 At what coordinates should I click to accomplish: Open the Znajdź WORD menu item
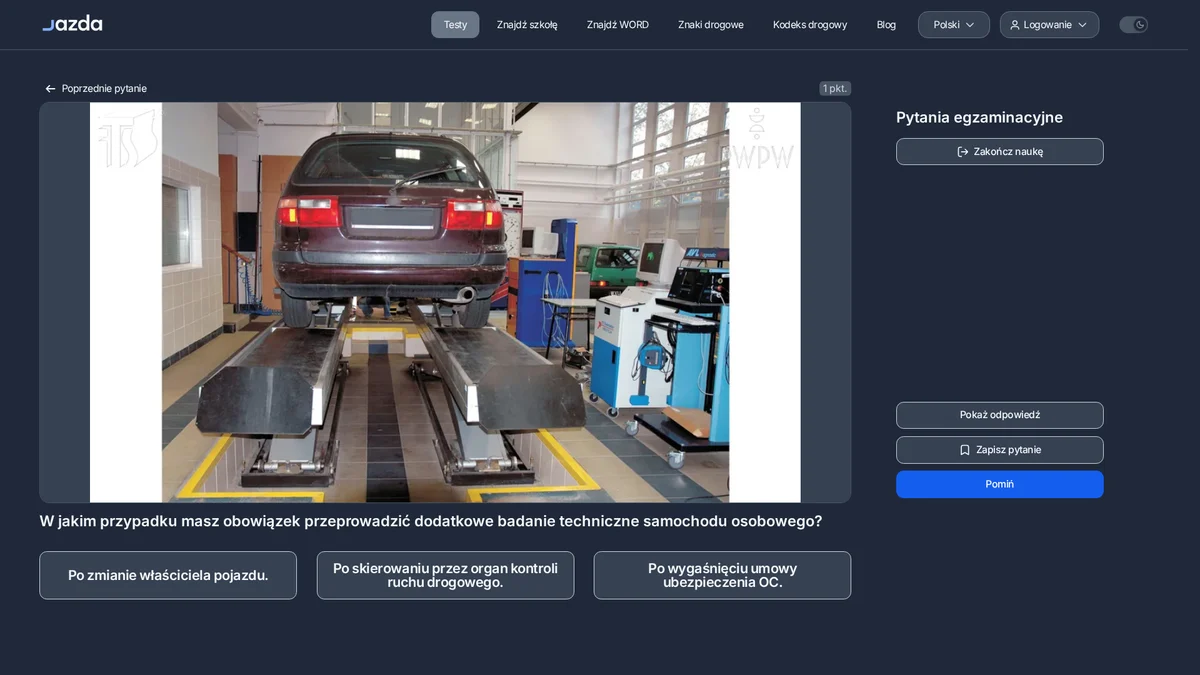coord(618,25)
